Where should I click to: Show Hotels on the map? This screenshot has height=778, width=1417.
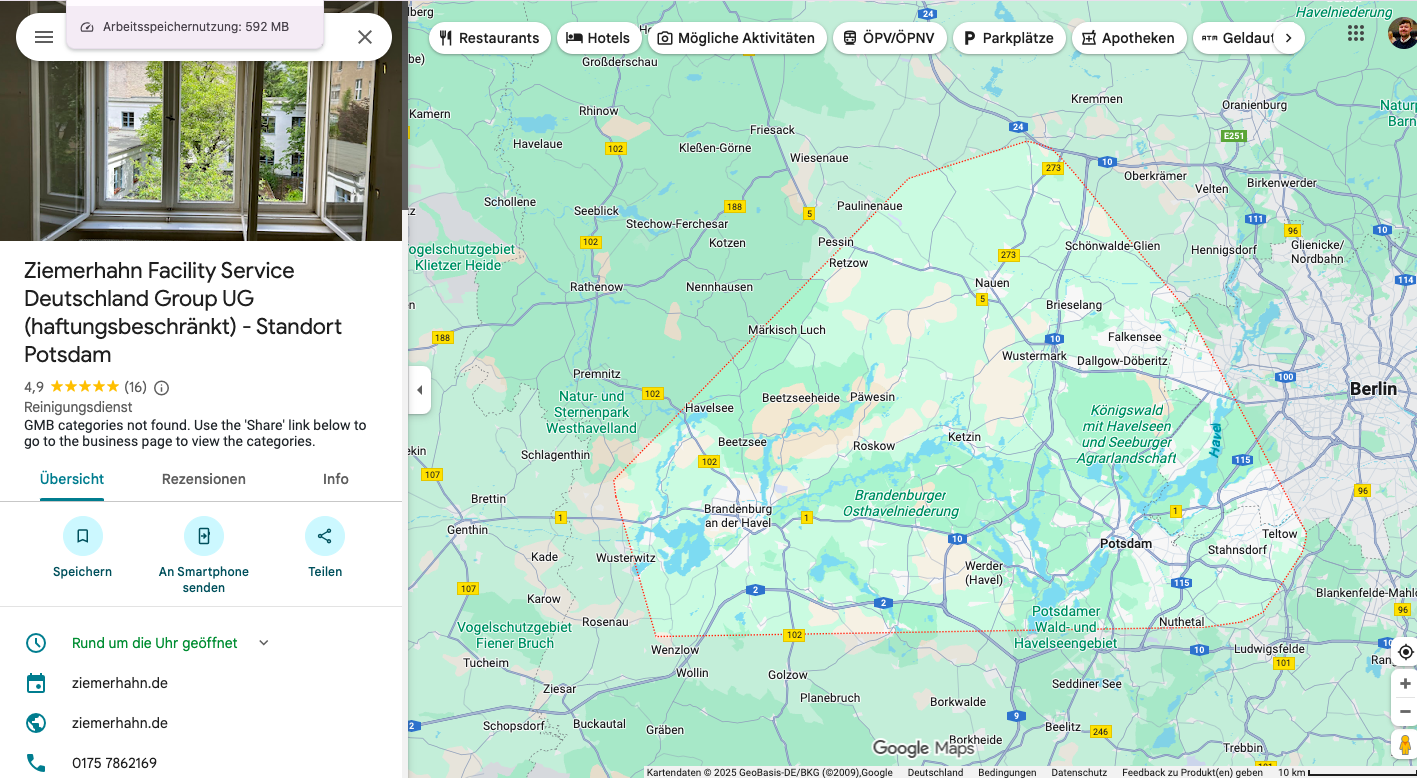tap(598, 38)
